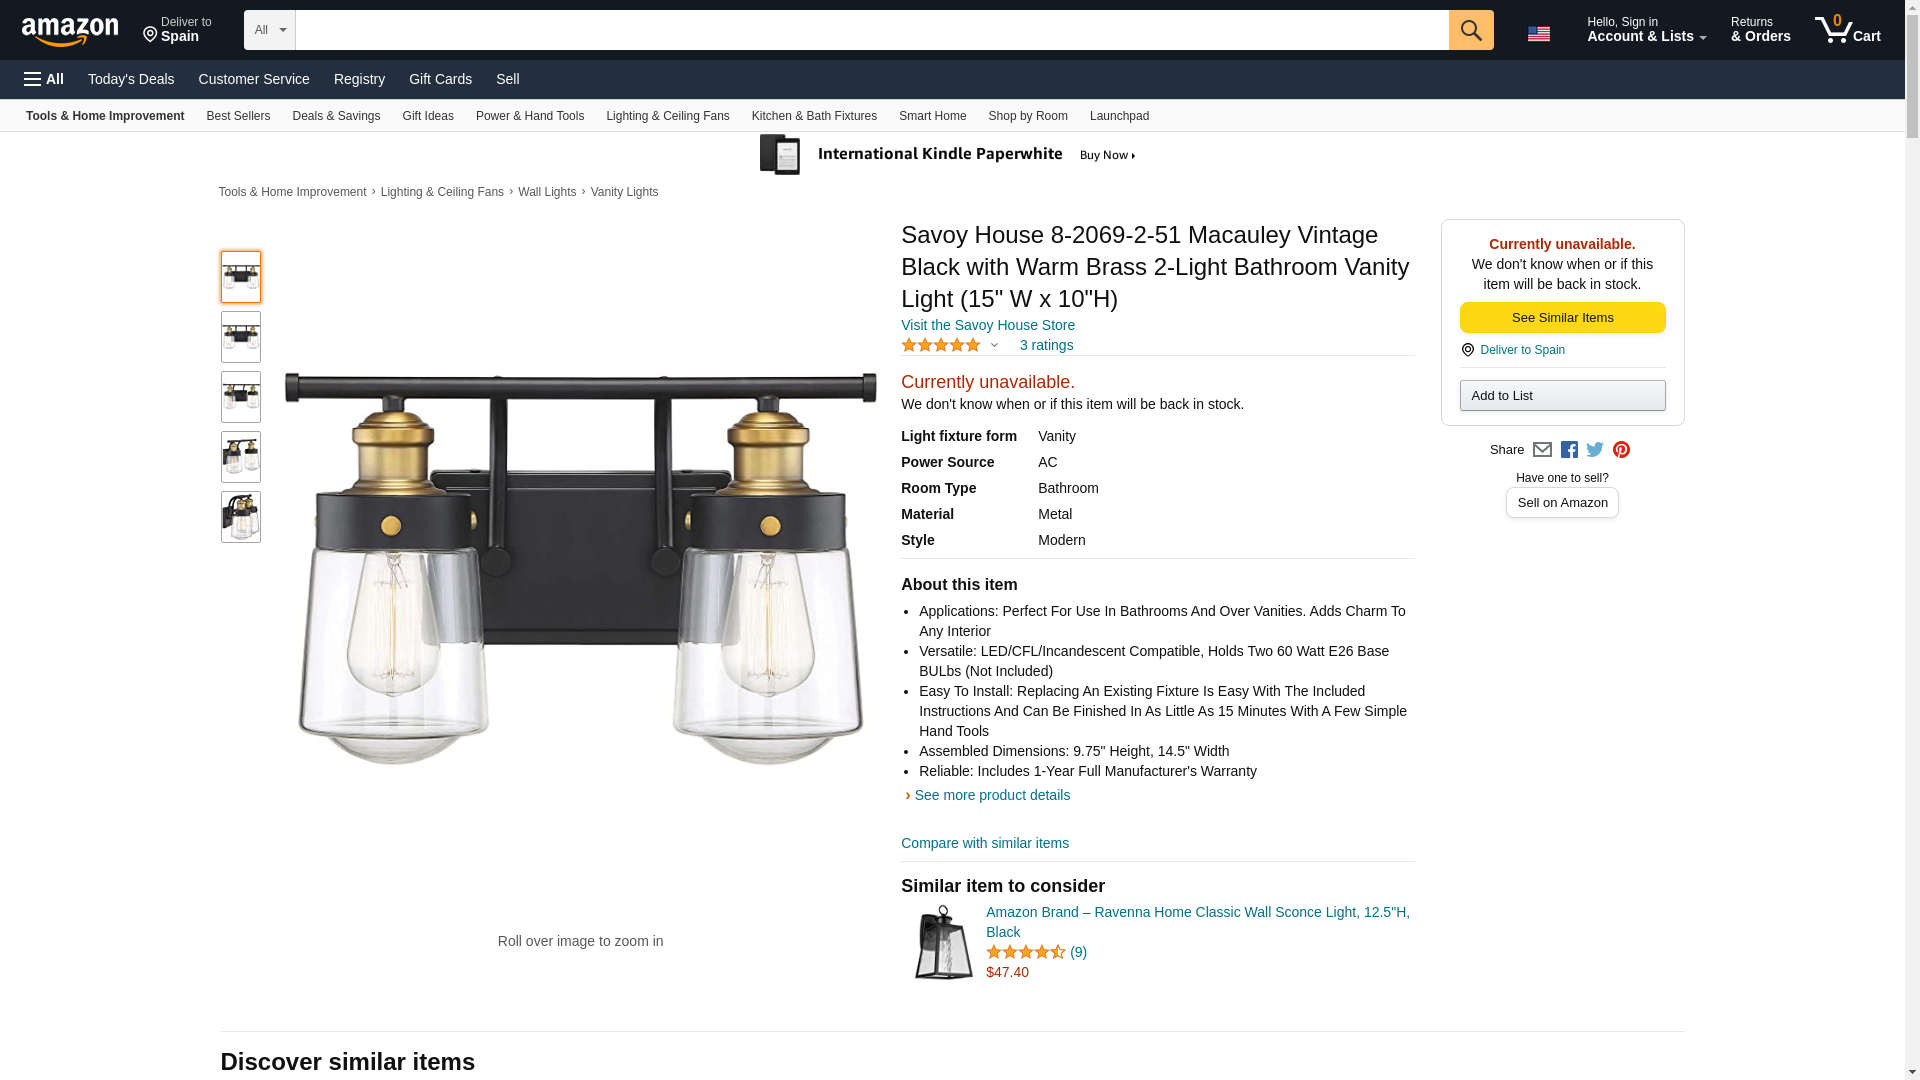The width and height of the screenshot is (1920, 1080).
Task: Expand See more product details
Action: point(990,795)
